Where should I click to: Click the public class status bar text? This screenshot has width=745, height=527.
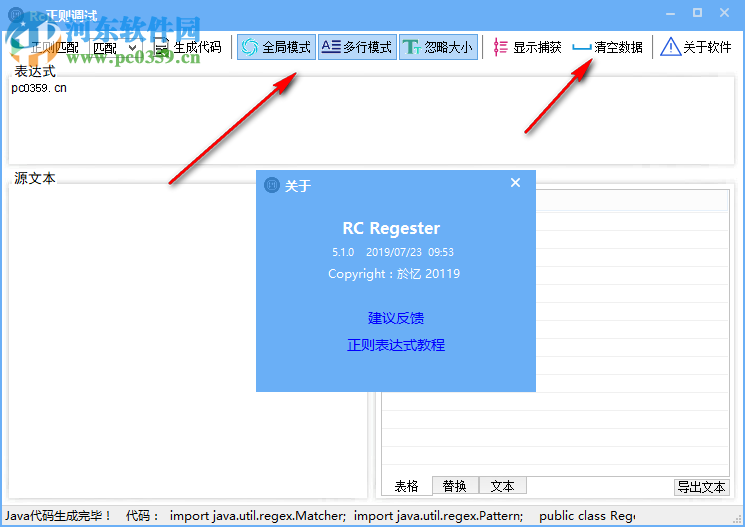point(587,516)
